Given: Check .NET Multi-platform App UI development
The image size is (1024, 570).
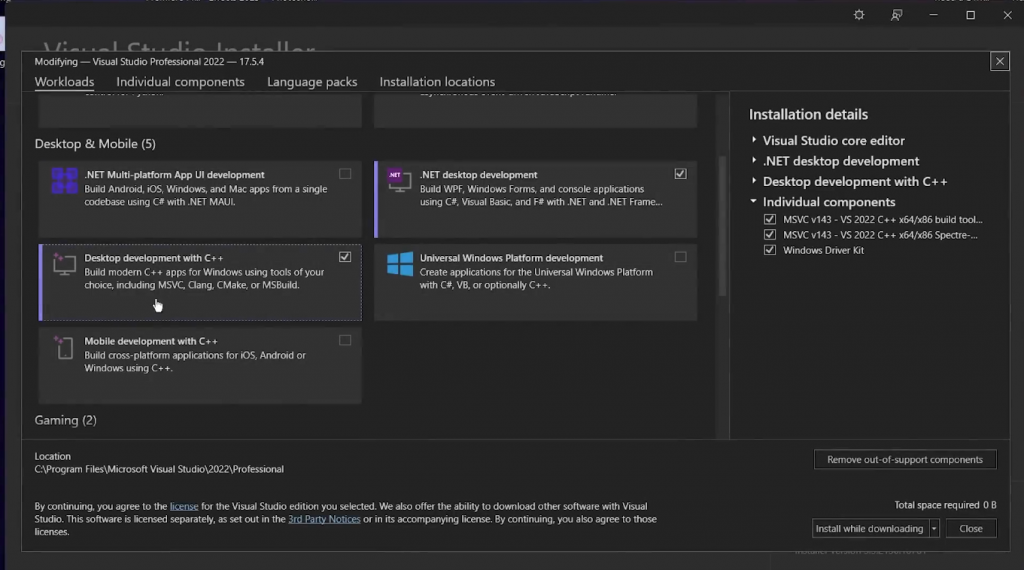Looking at the screenshot, I should pyautogui.click(x=345, y=174).
